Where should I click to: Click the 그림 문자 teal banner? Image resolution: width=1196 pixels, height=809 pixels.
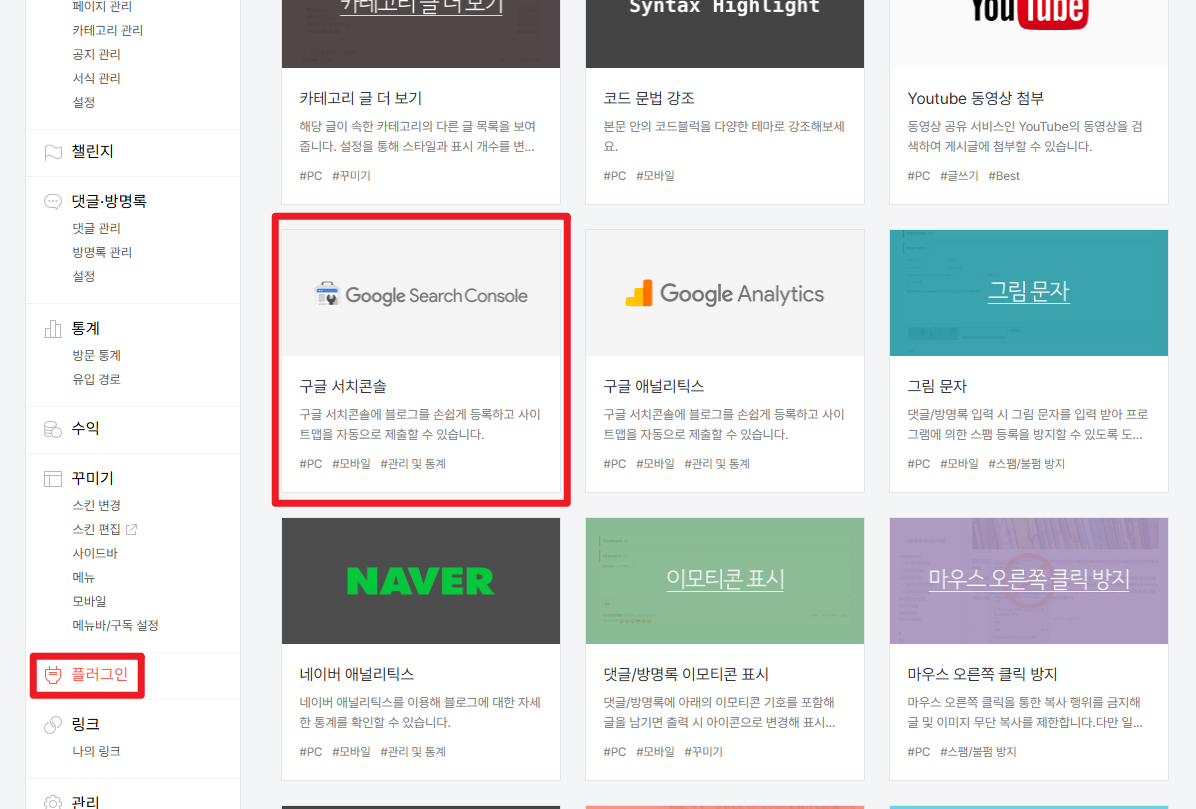point(1028,293)
